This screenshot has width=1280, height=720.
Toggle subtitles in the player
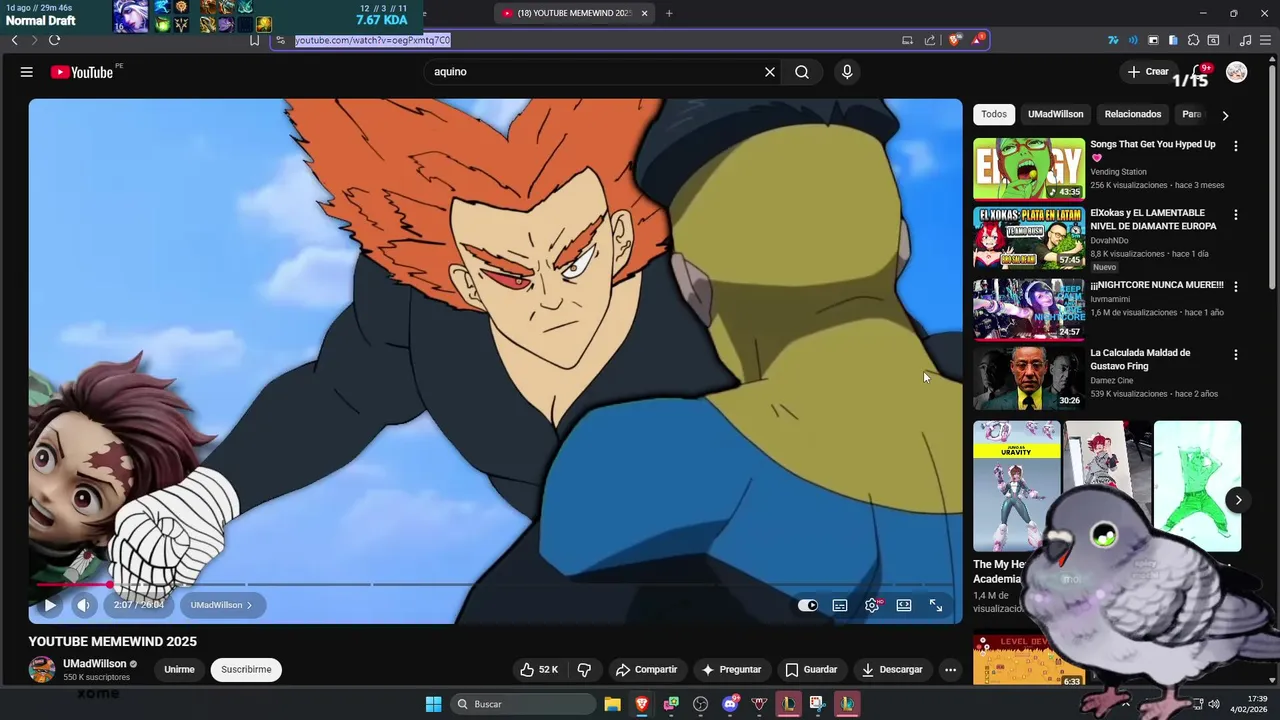pos(840,605)
